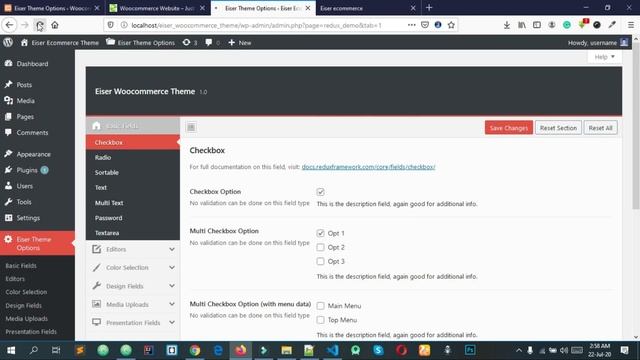Expand the Color Selection section

click(x=133, y=267)
